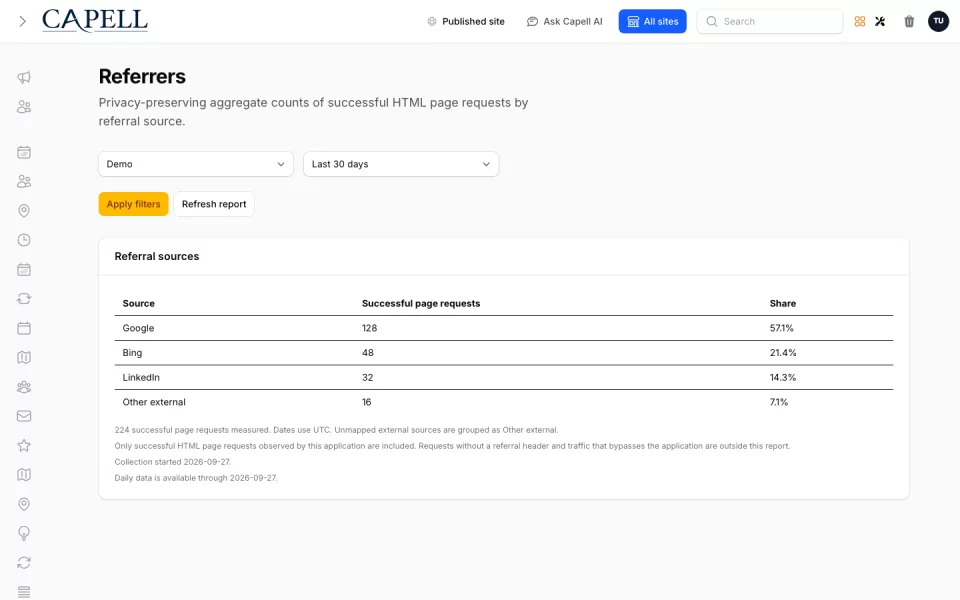Select the lightbulb icon in sidebar
The image size is (960, 600).
pos(24,533)
